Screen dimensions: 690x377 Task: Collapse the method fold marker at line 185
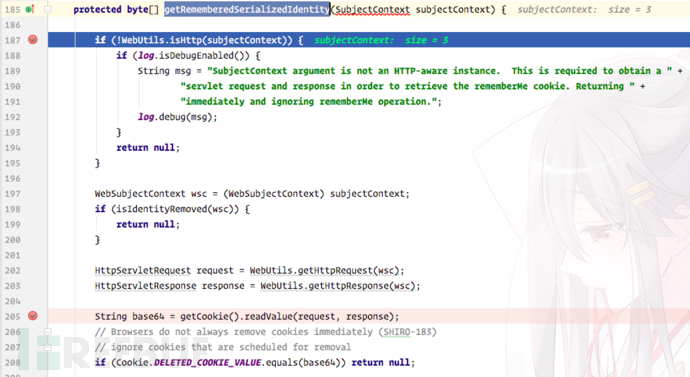click(48, 9)
